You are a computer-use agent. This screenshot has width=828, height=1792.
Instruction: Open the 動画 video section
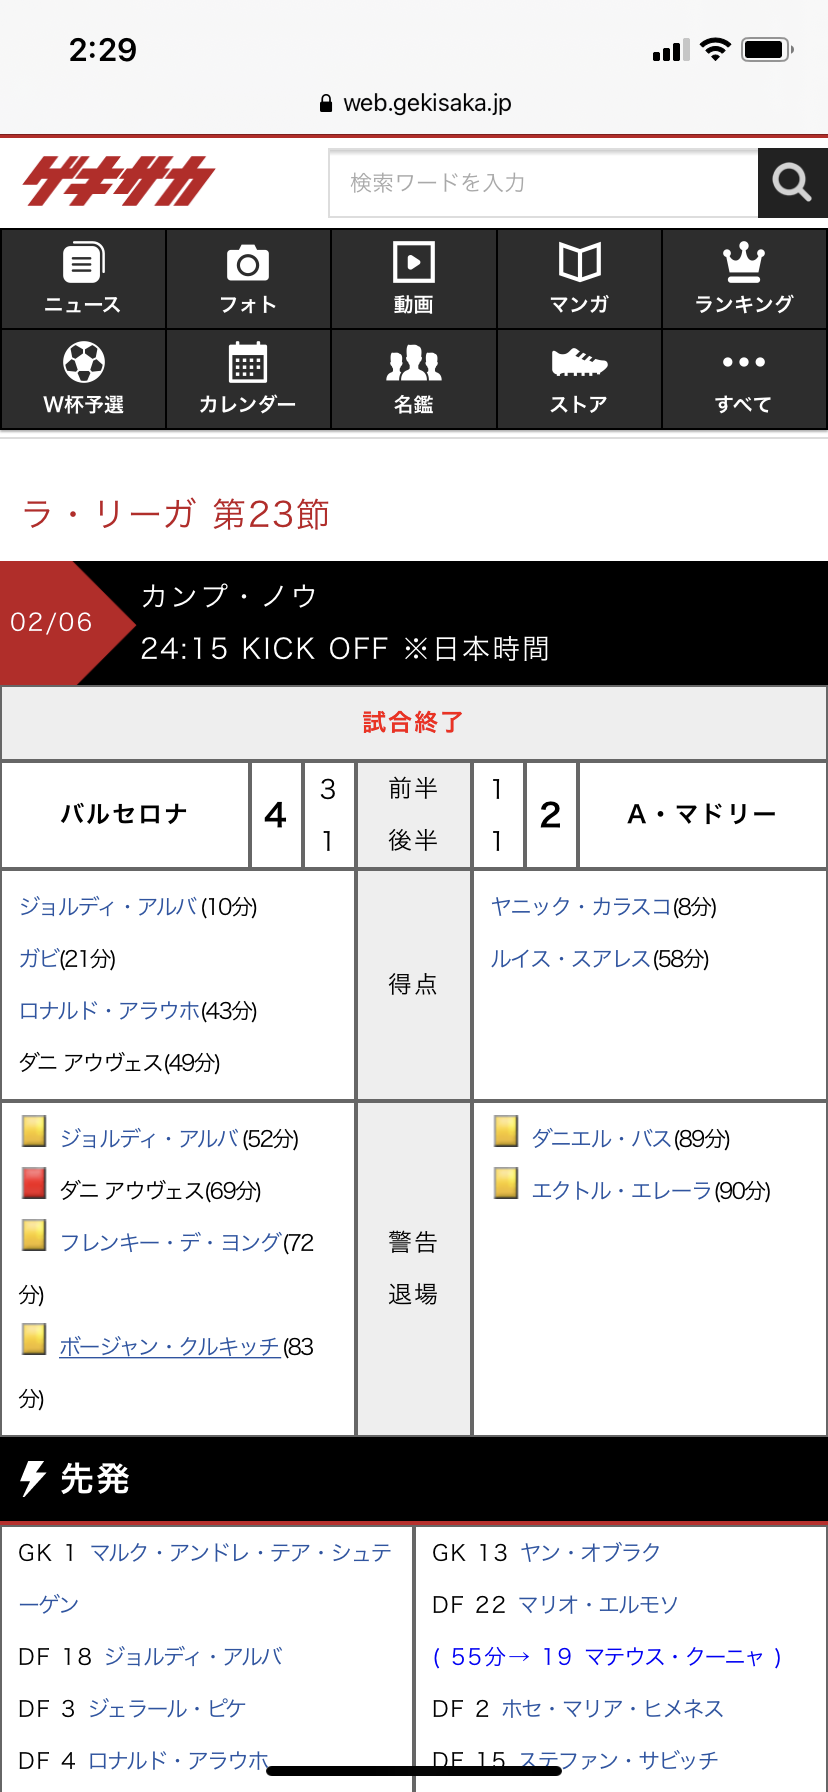(413, 279)
